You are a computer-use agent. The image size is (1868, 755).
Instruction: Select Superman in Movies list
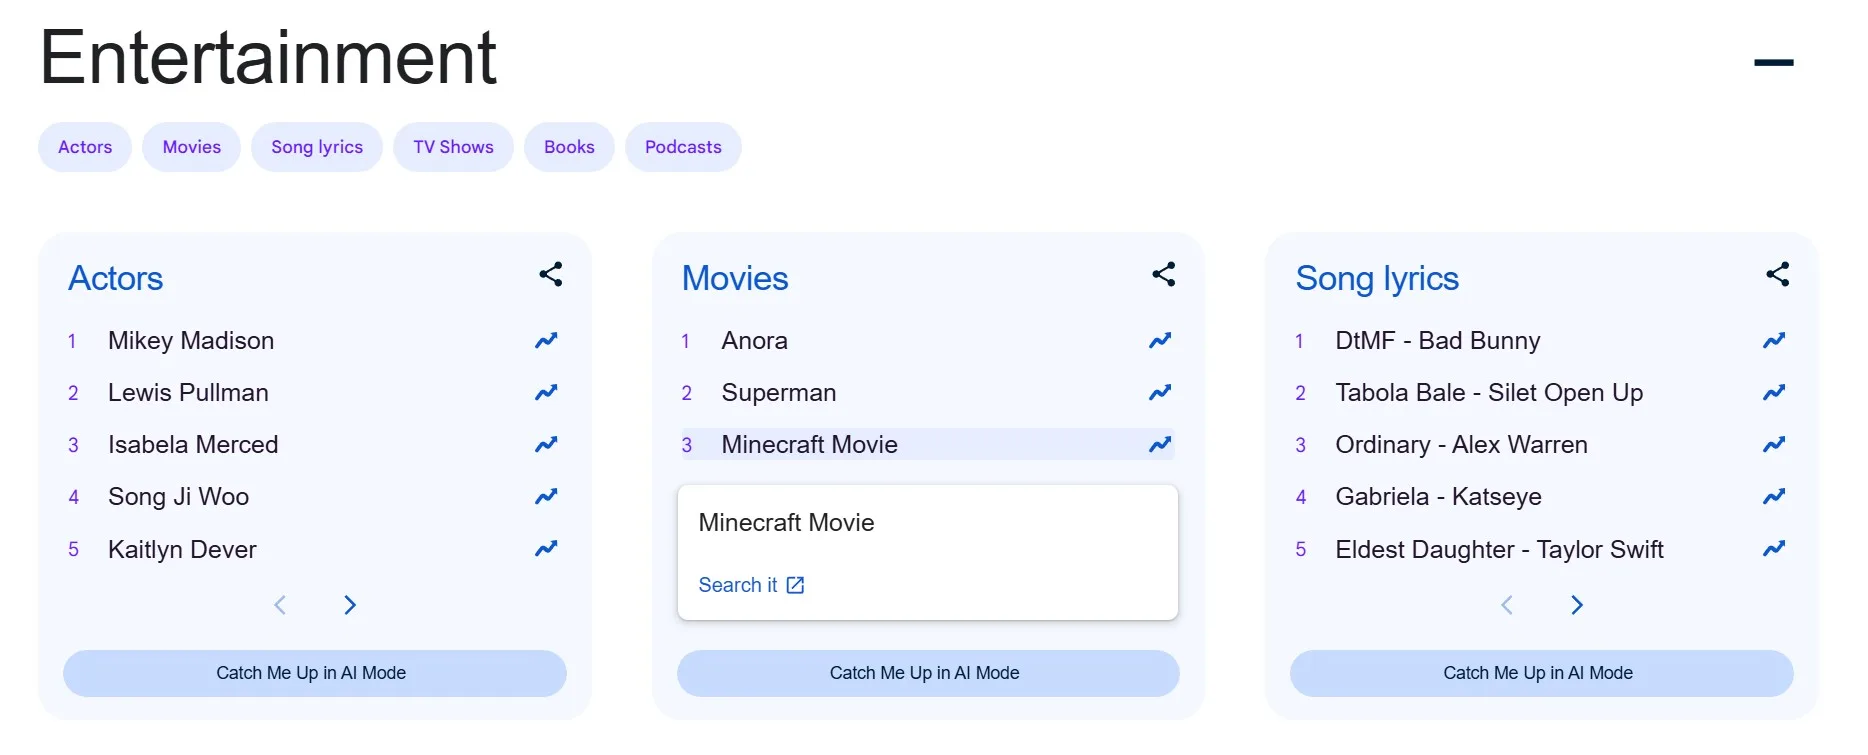tap(779, 393)
